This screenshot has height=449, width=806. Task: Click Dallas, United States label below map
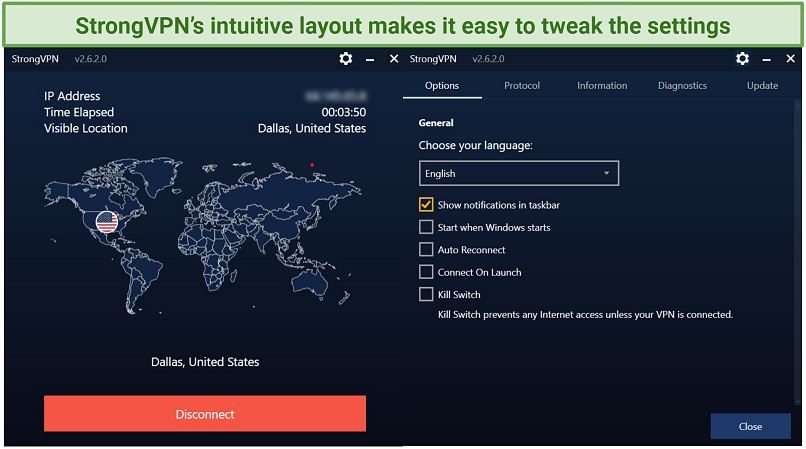click(205, 362)
